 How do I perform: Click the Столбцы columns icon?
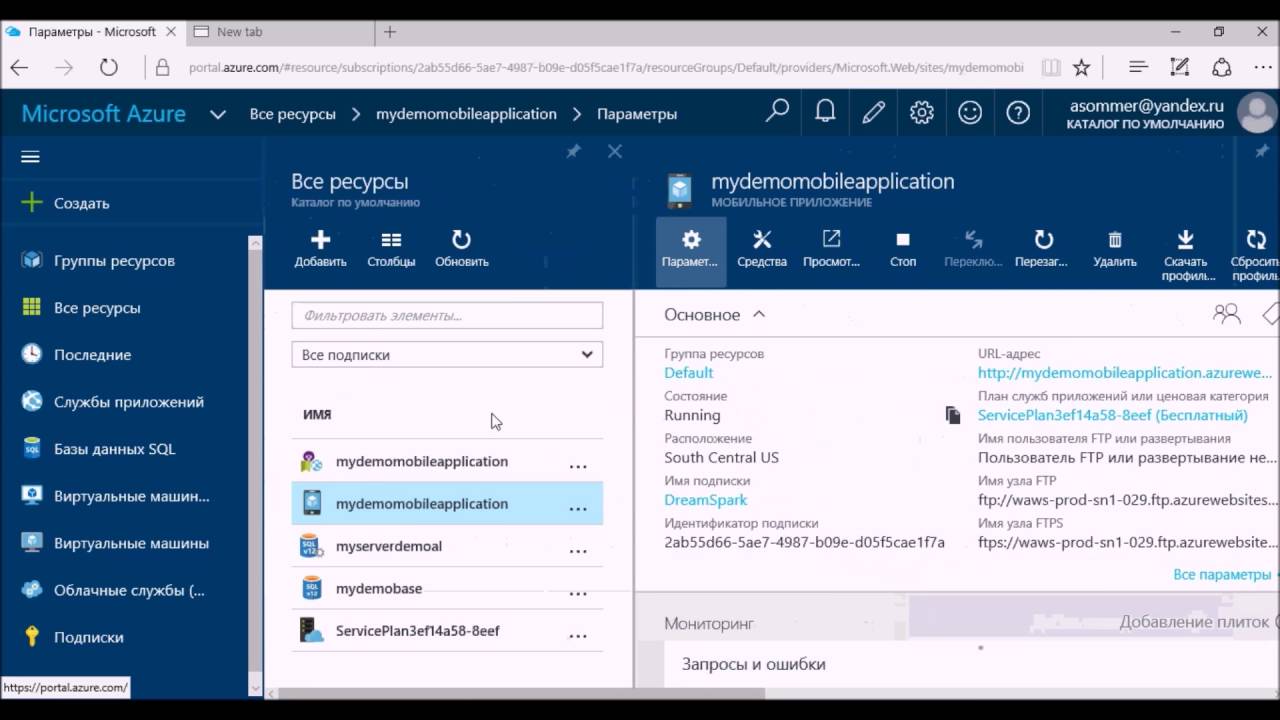coord(391,240)
